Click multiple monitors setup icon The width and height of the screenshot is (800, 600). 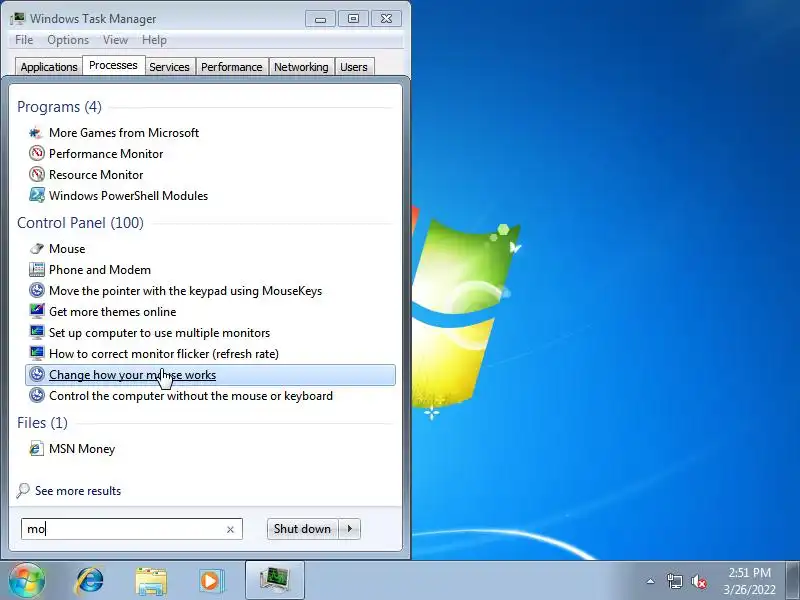pos(36,332)
